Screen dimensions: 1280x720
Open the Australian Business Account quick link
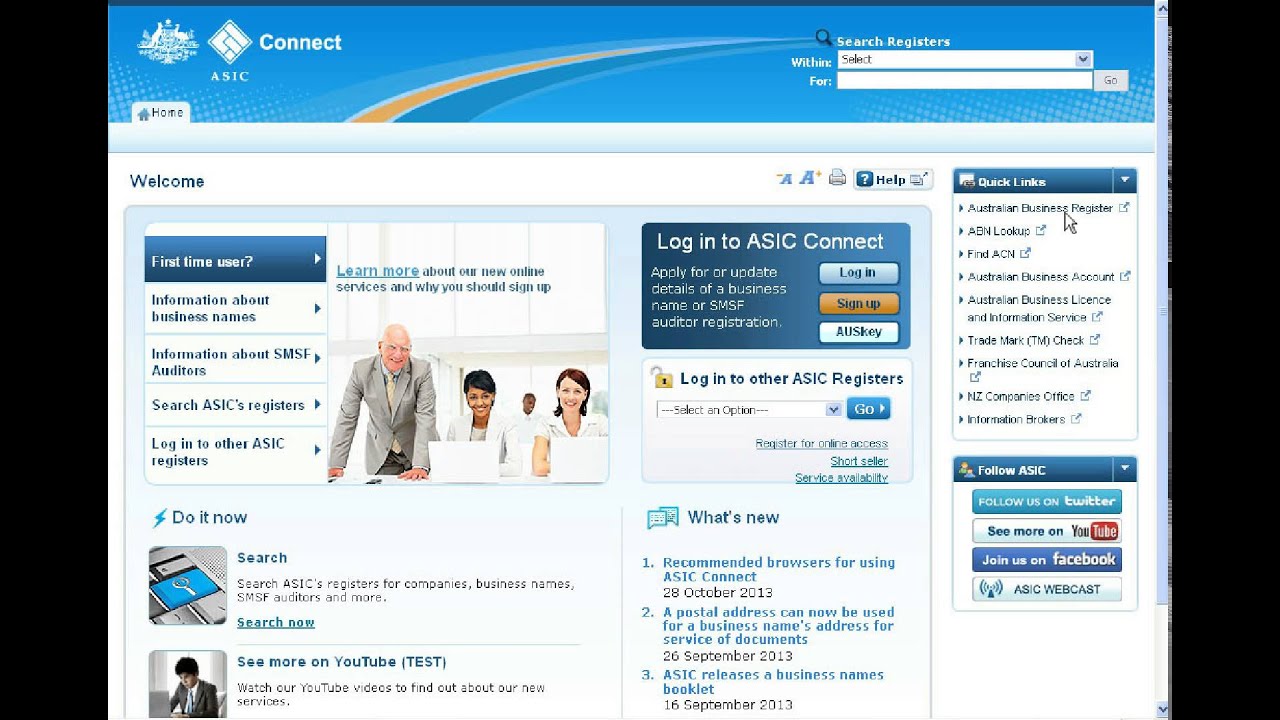(1041, 277)
